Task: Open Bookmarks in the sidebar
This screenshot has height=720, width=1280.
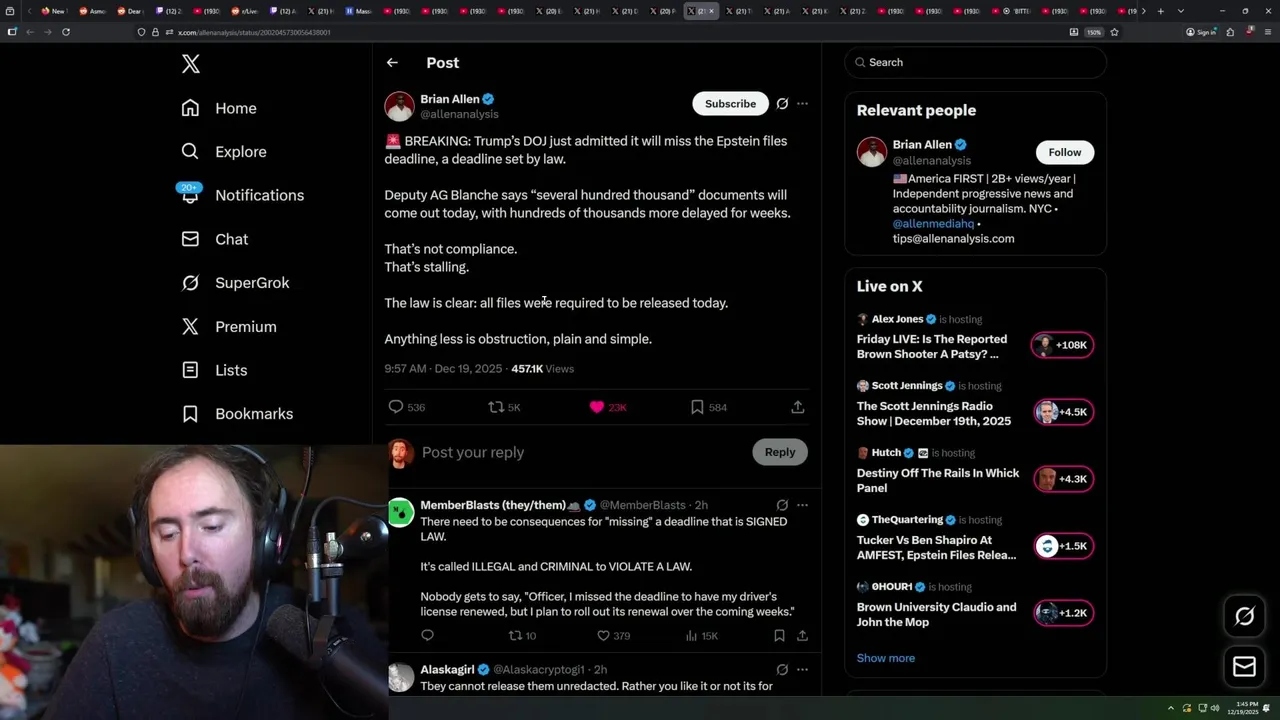Action: pyautogui.click(x=237, y=414)
